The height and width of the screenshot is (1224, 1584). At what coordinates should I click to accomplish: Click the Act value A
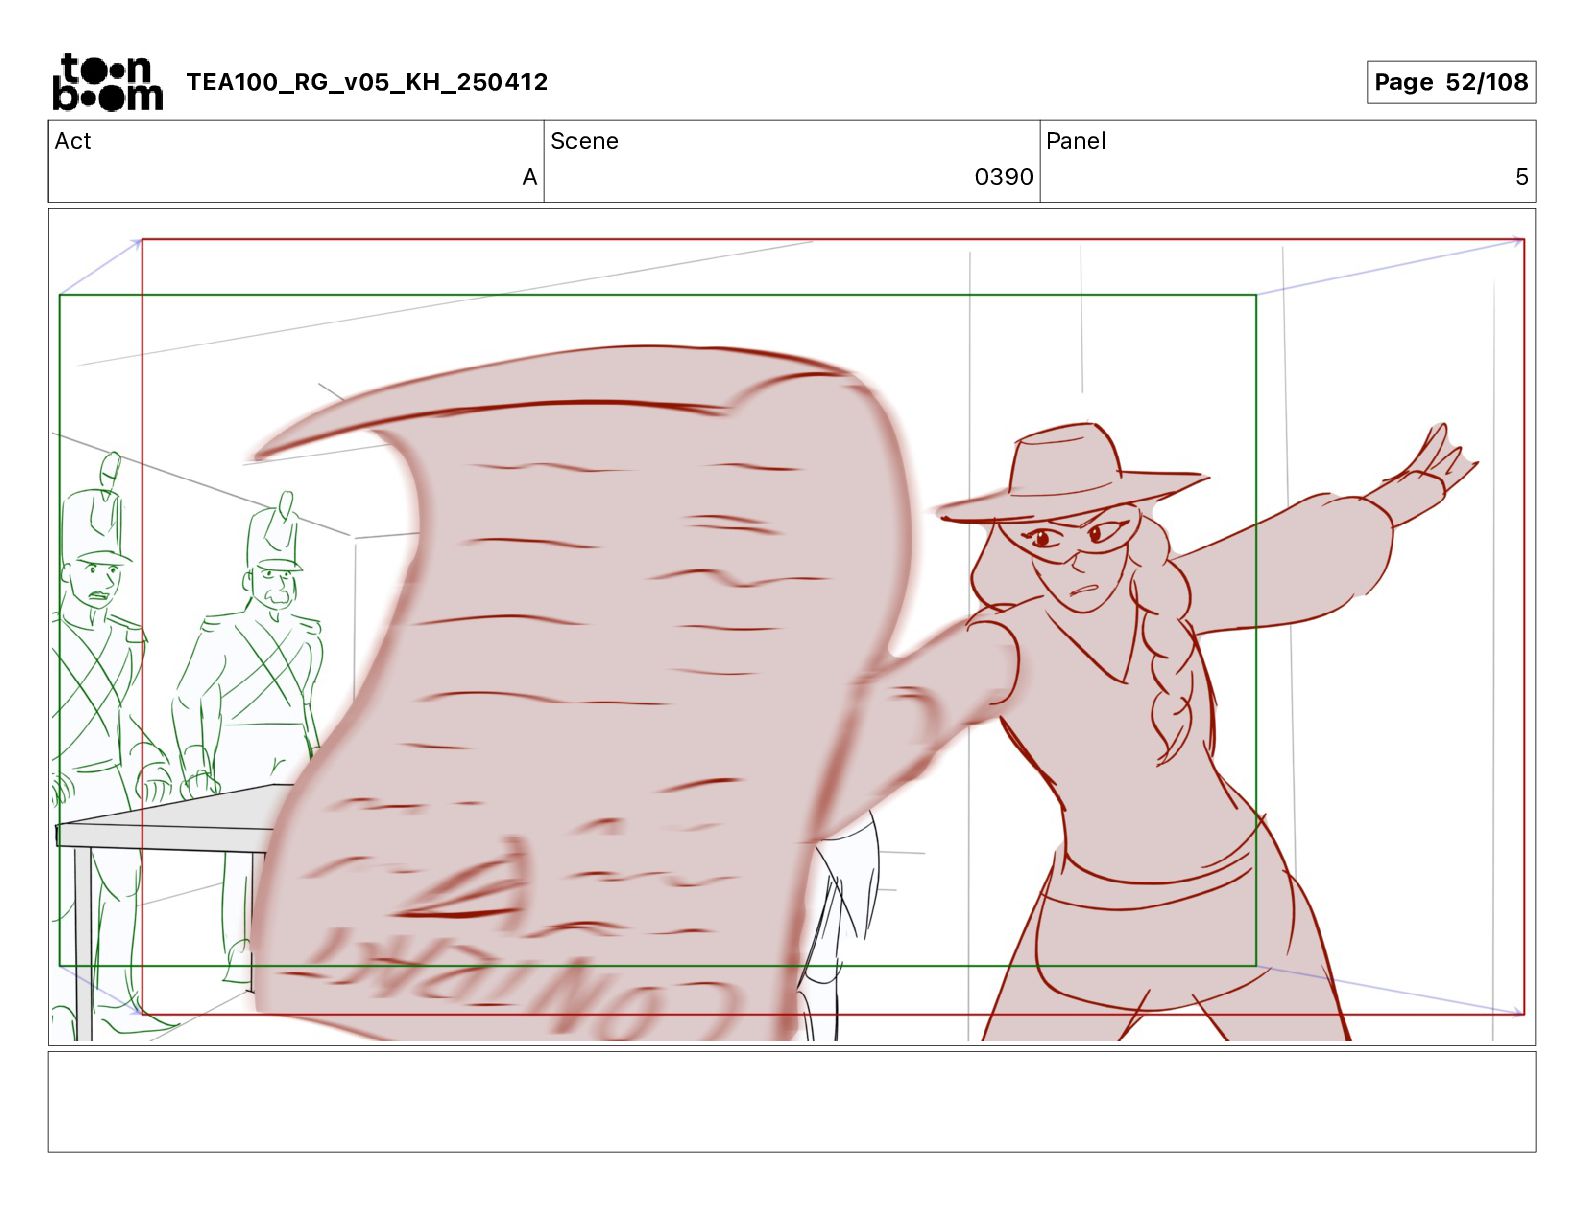(530, 177)
